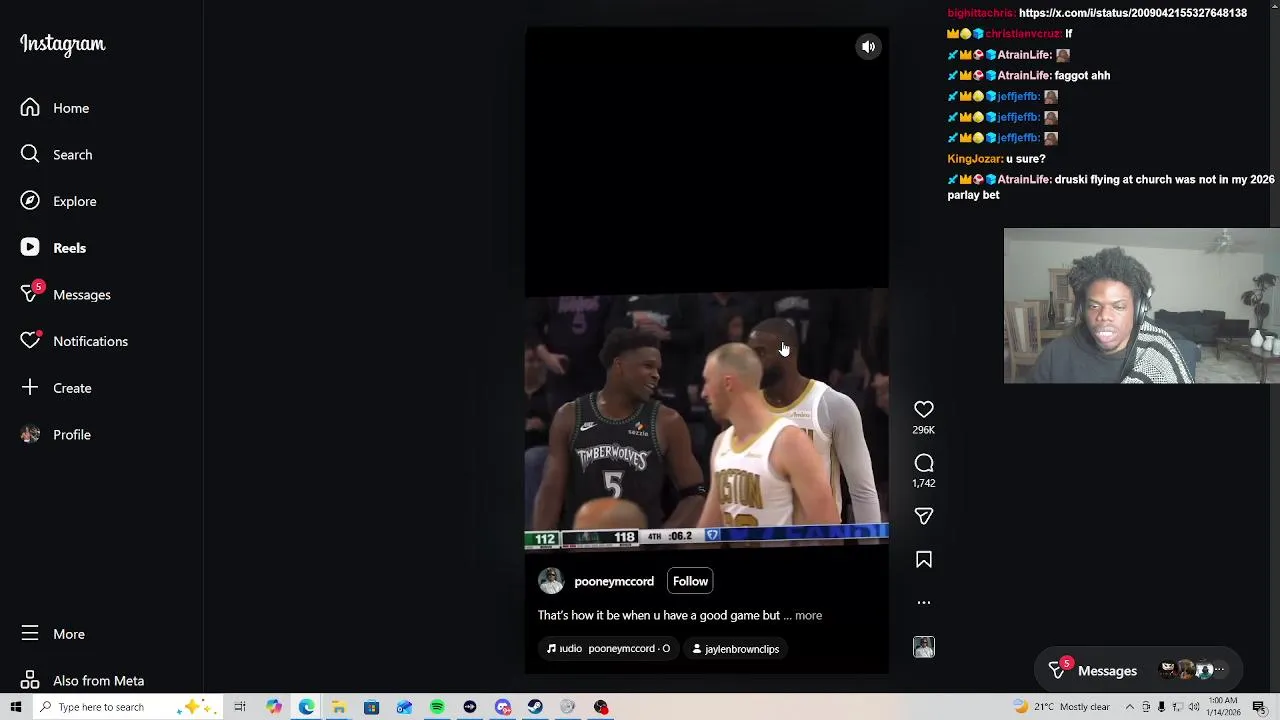Open the pooneymccord audio chip
Viewport: 1280px width, 720px height.
click(608, 649)
